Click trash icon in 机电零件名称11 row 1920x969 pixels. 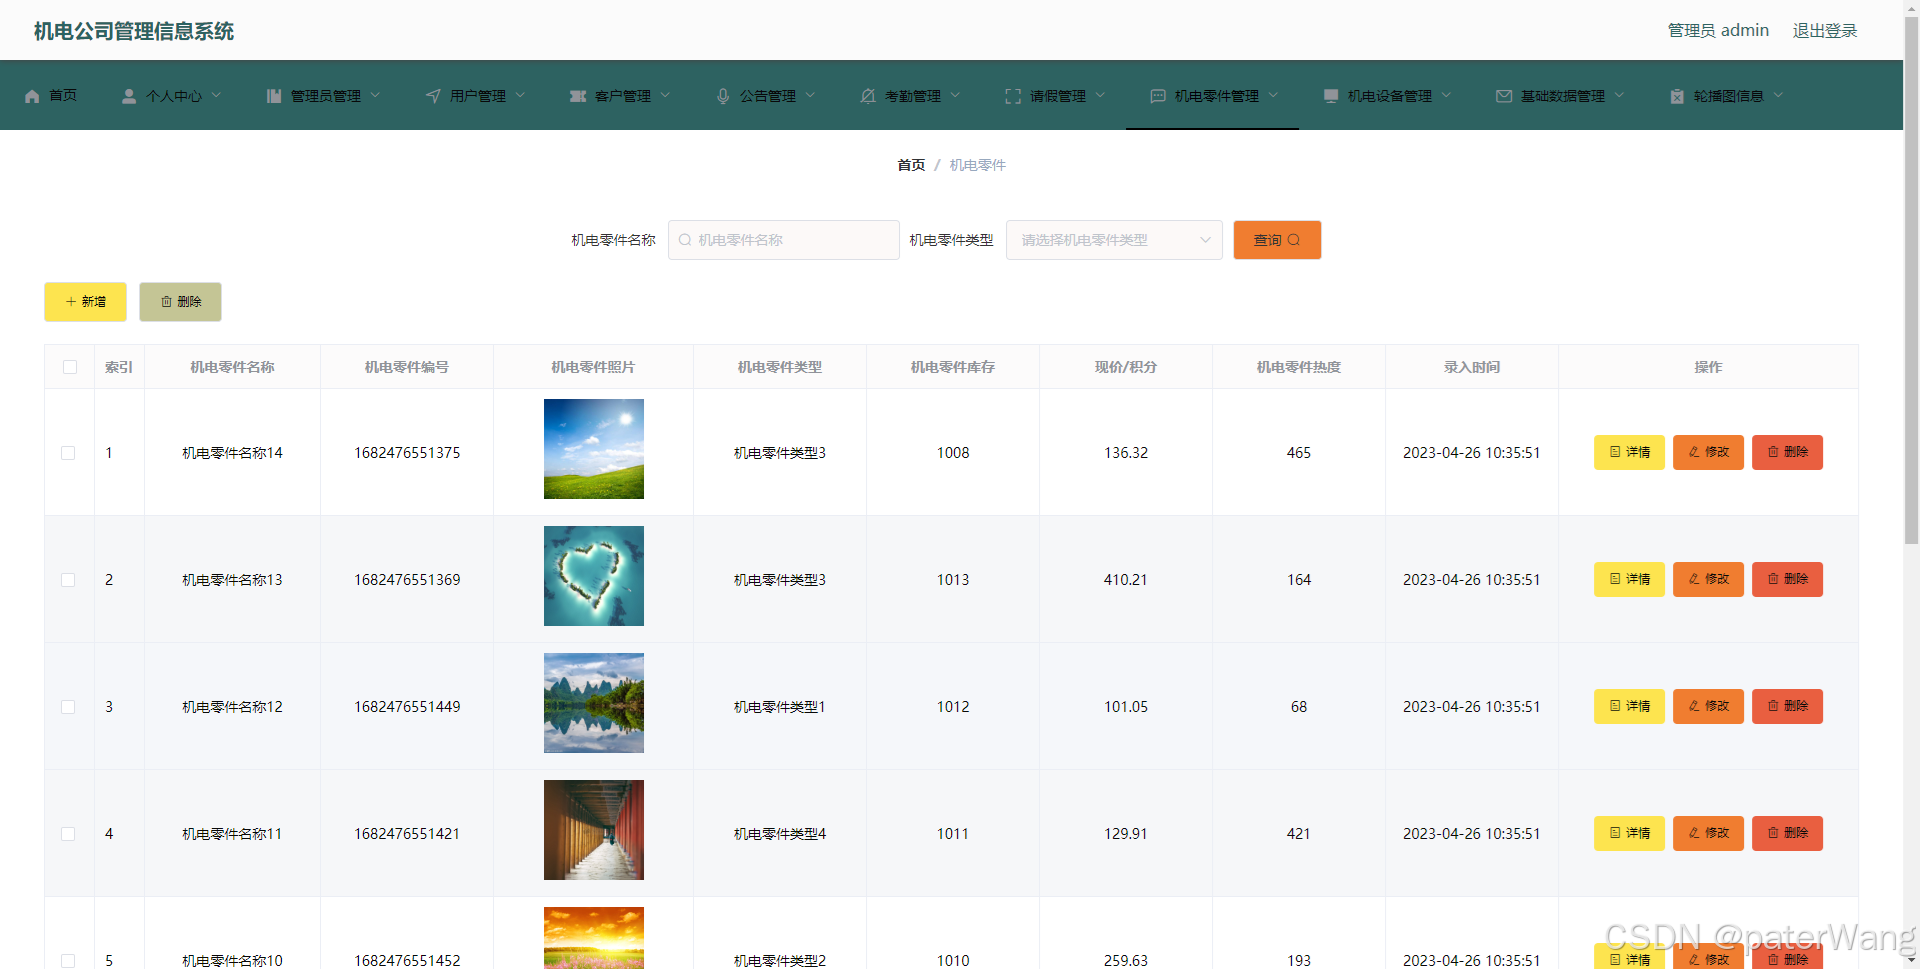click(x=1773, y=833)
